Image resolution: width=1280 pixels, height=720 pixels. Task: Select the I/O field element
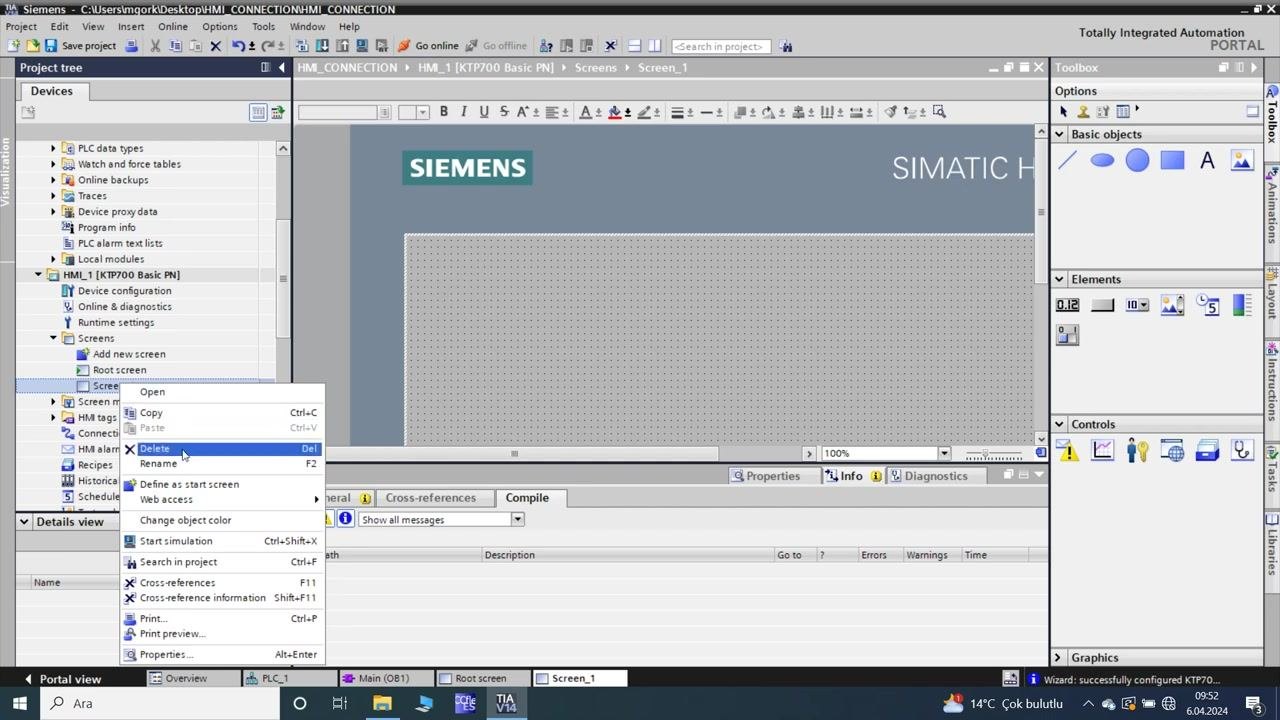[1067, 305]
